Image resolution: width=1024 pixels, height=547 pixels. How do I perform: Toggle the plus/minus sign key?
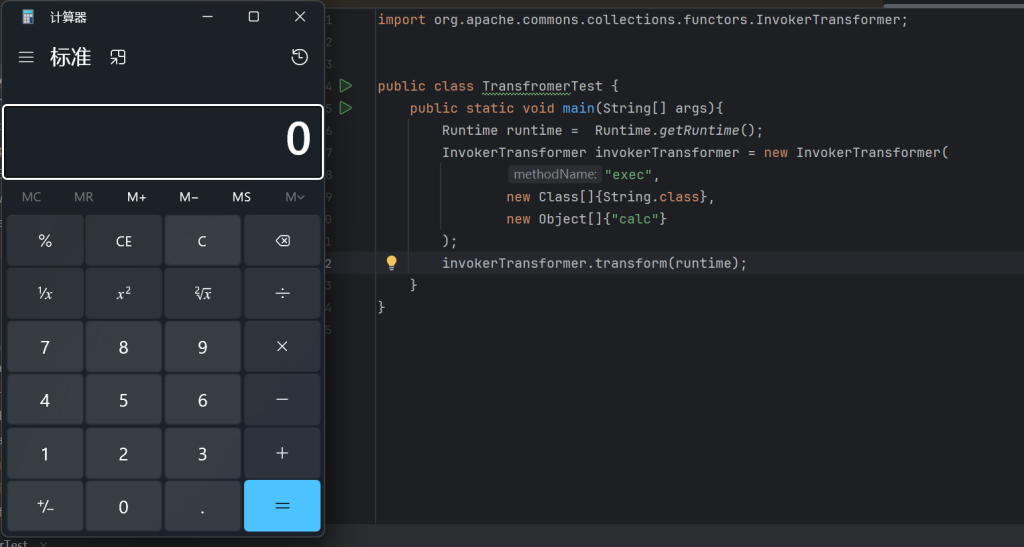click(45, 506)
